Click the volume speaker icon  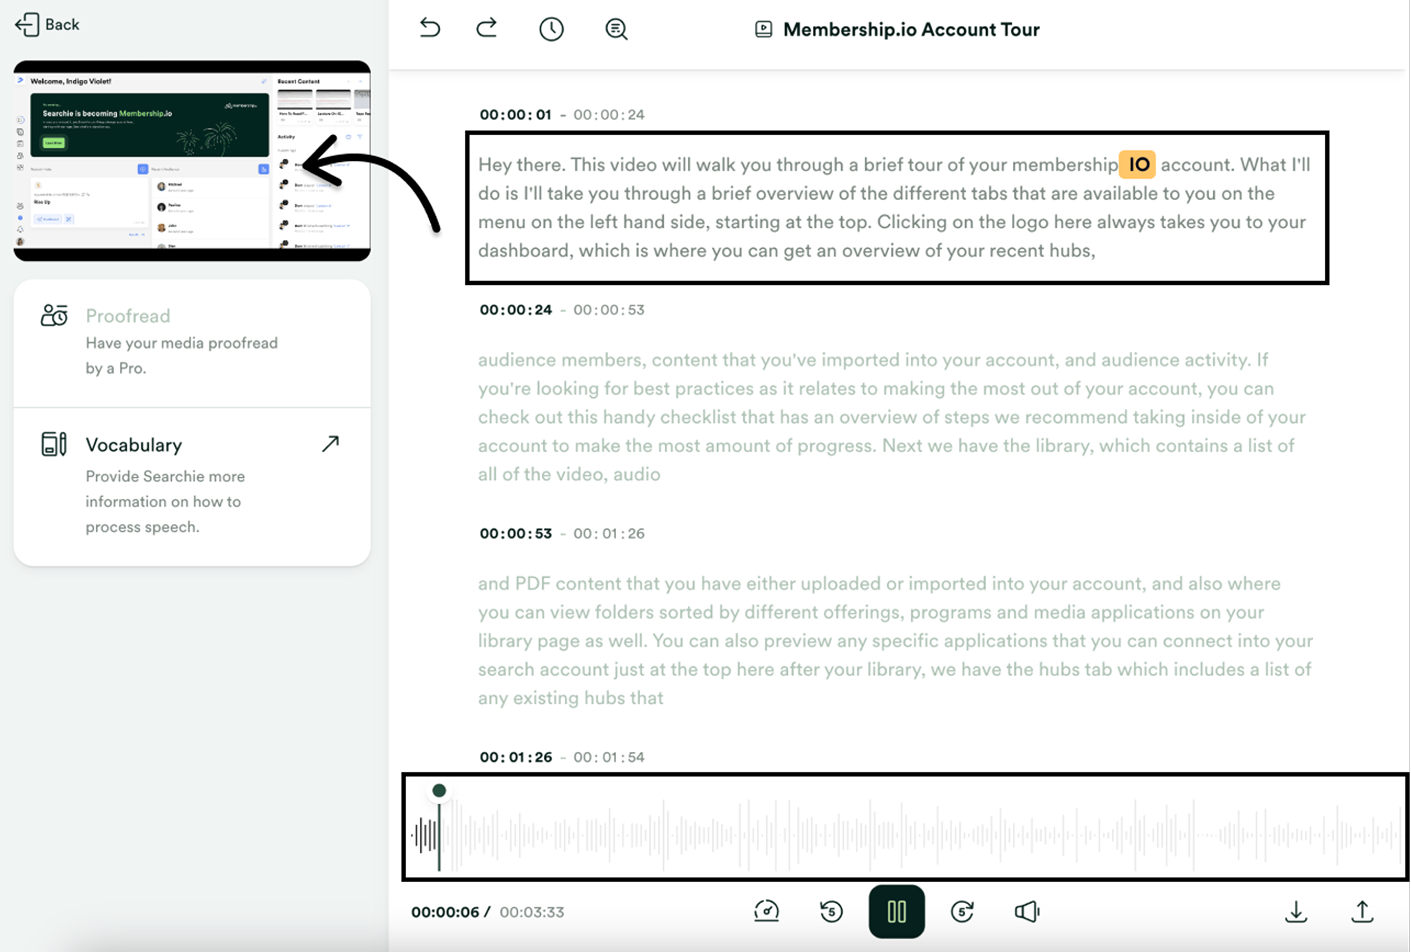pos(1027,911)
